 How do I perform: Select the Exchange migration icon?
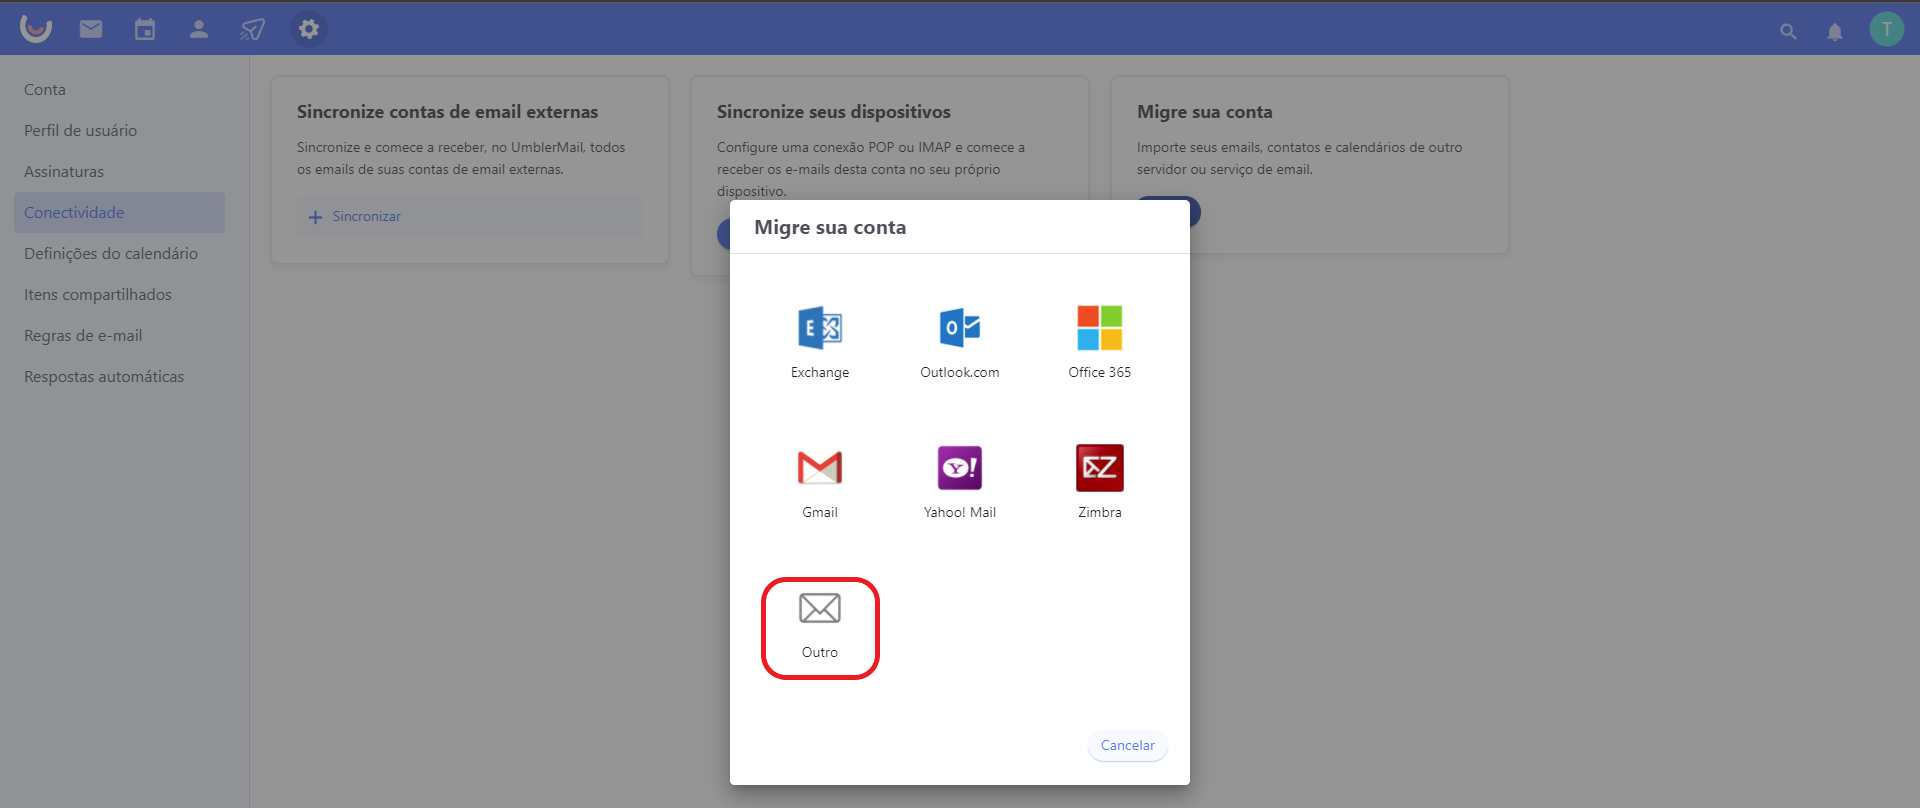(x=819, y=328)
